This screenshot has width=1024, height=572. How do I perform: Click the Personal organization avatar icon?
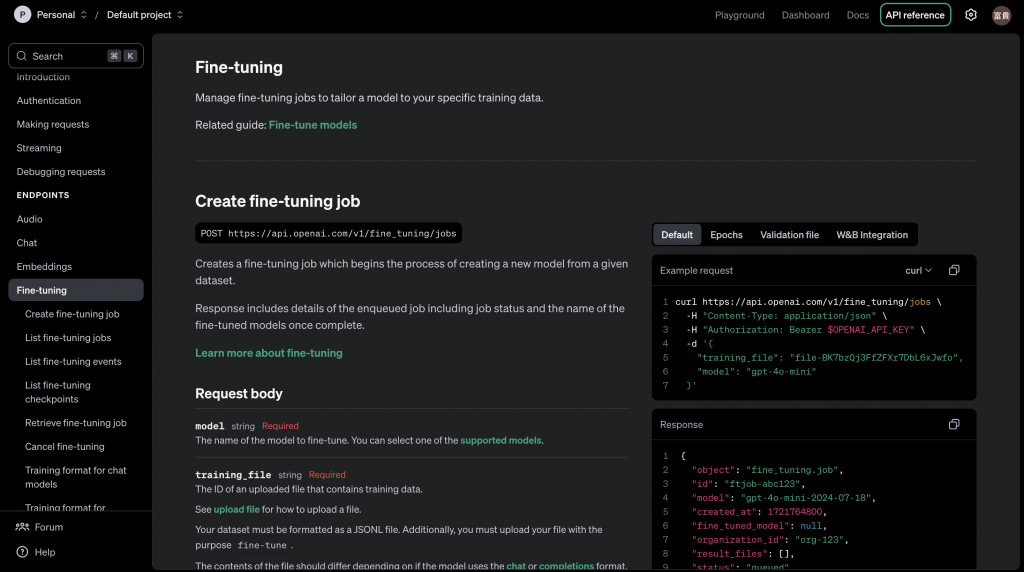click(22, 15)
